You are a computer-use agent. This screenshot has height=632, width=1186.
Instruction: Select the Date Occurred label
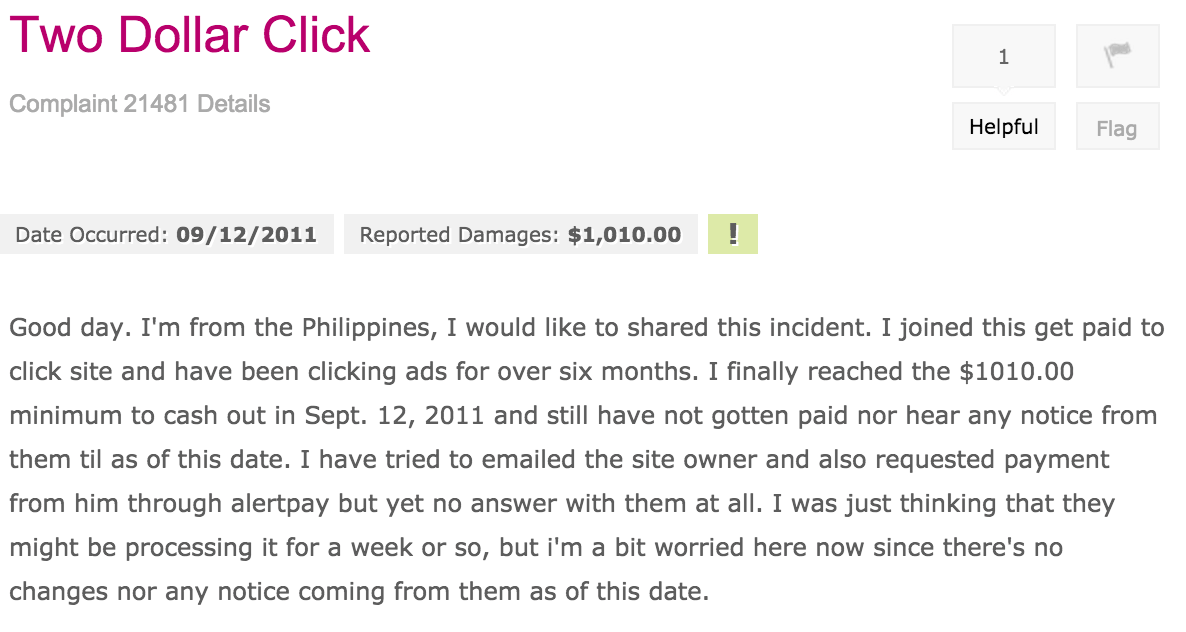pos(92,234)
